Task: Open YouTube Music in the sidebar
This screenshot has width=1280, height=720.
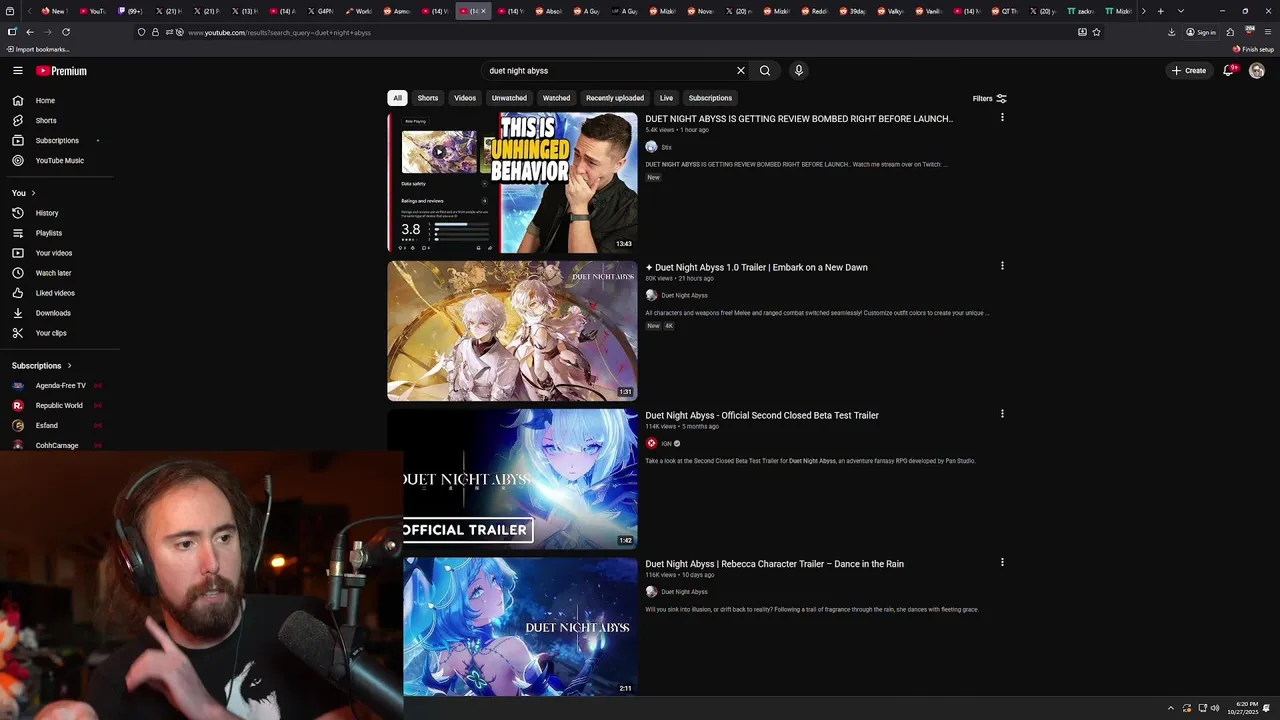Action: pos(60,161)
